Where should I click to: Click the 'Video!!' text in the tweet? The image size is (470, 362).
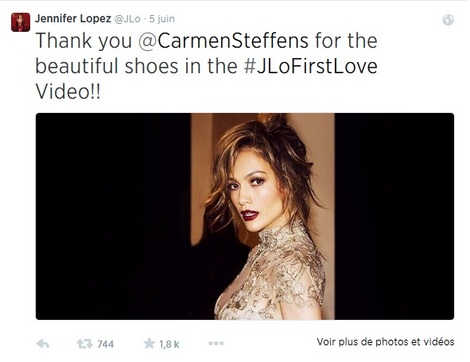pyautogui.click(x=68, y=91)
